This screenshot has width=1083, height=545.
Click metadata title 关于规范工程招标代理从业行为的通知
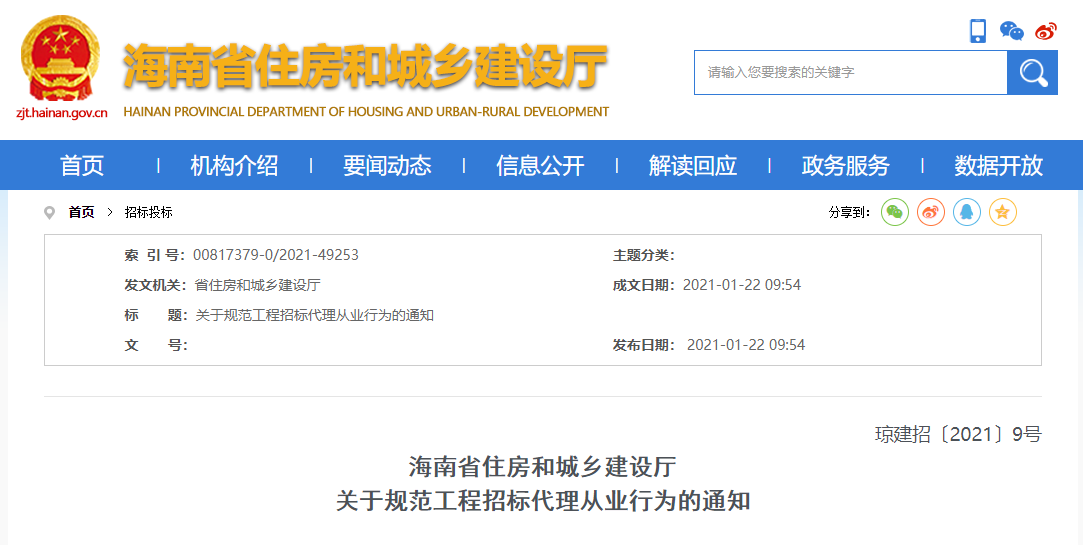(x=314, y=316)
